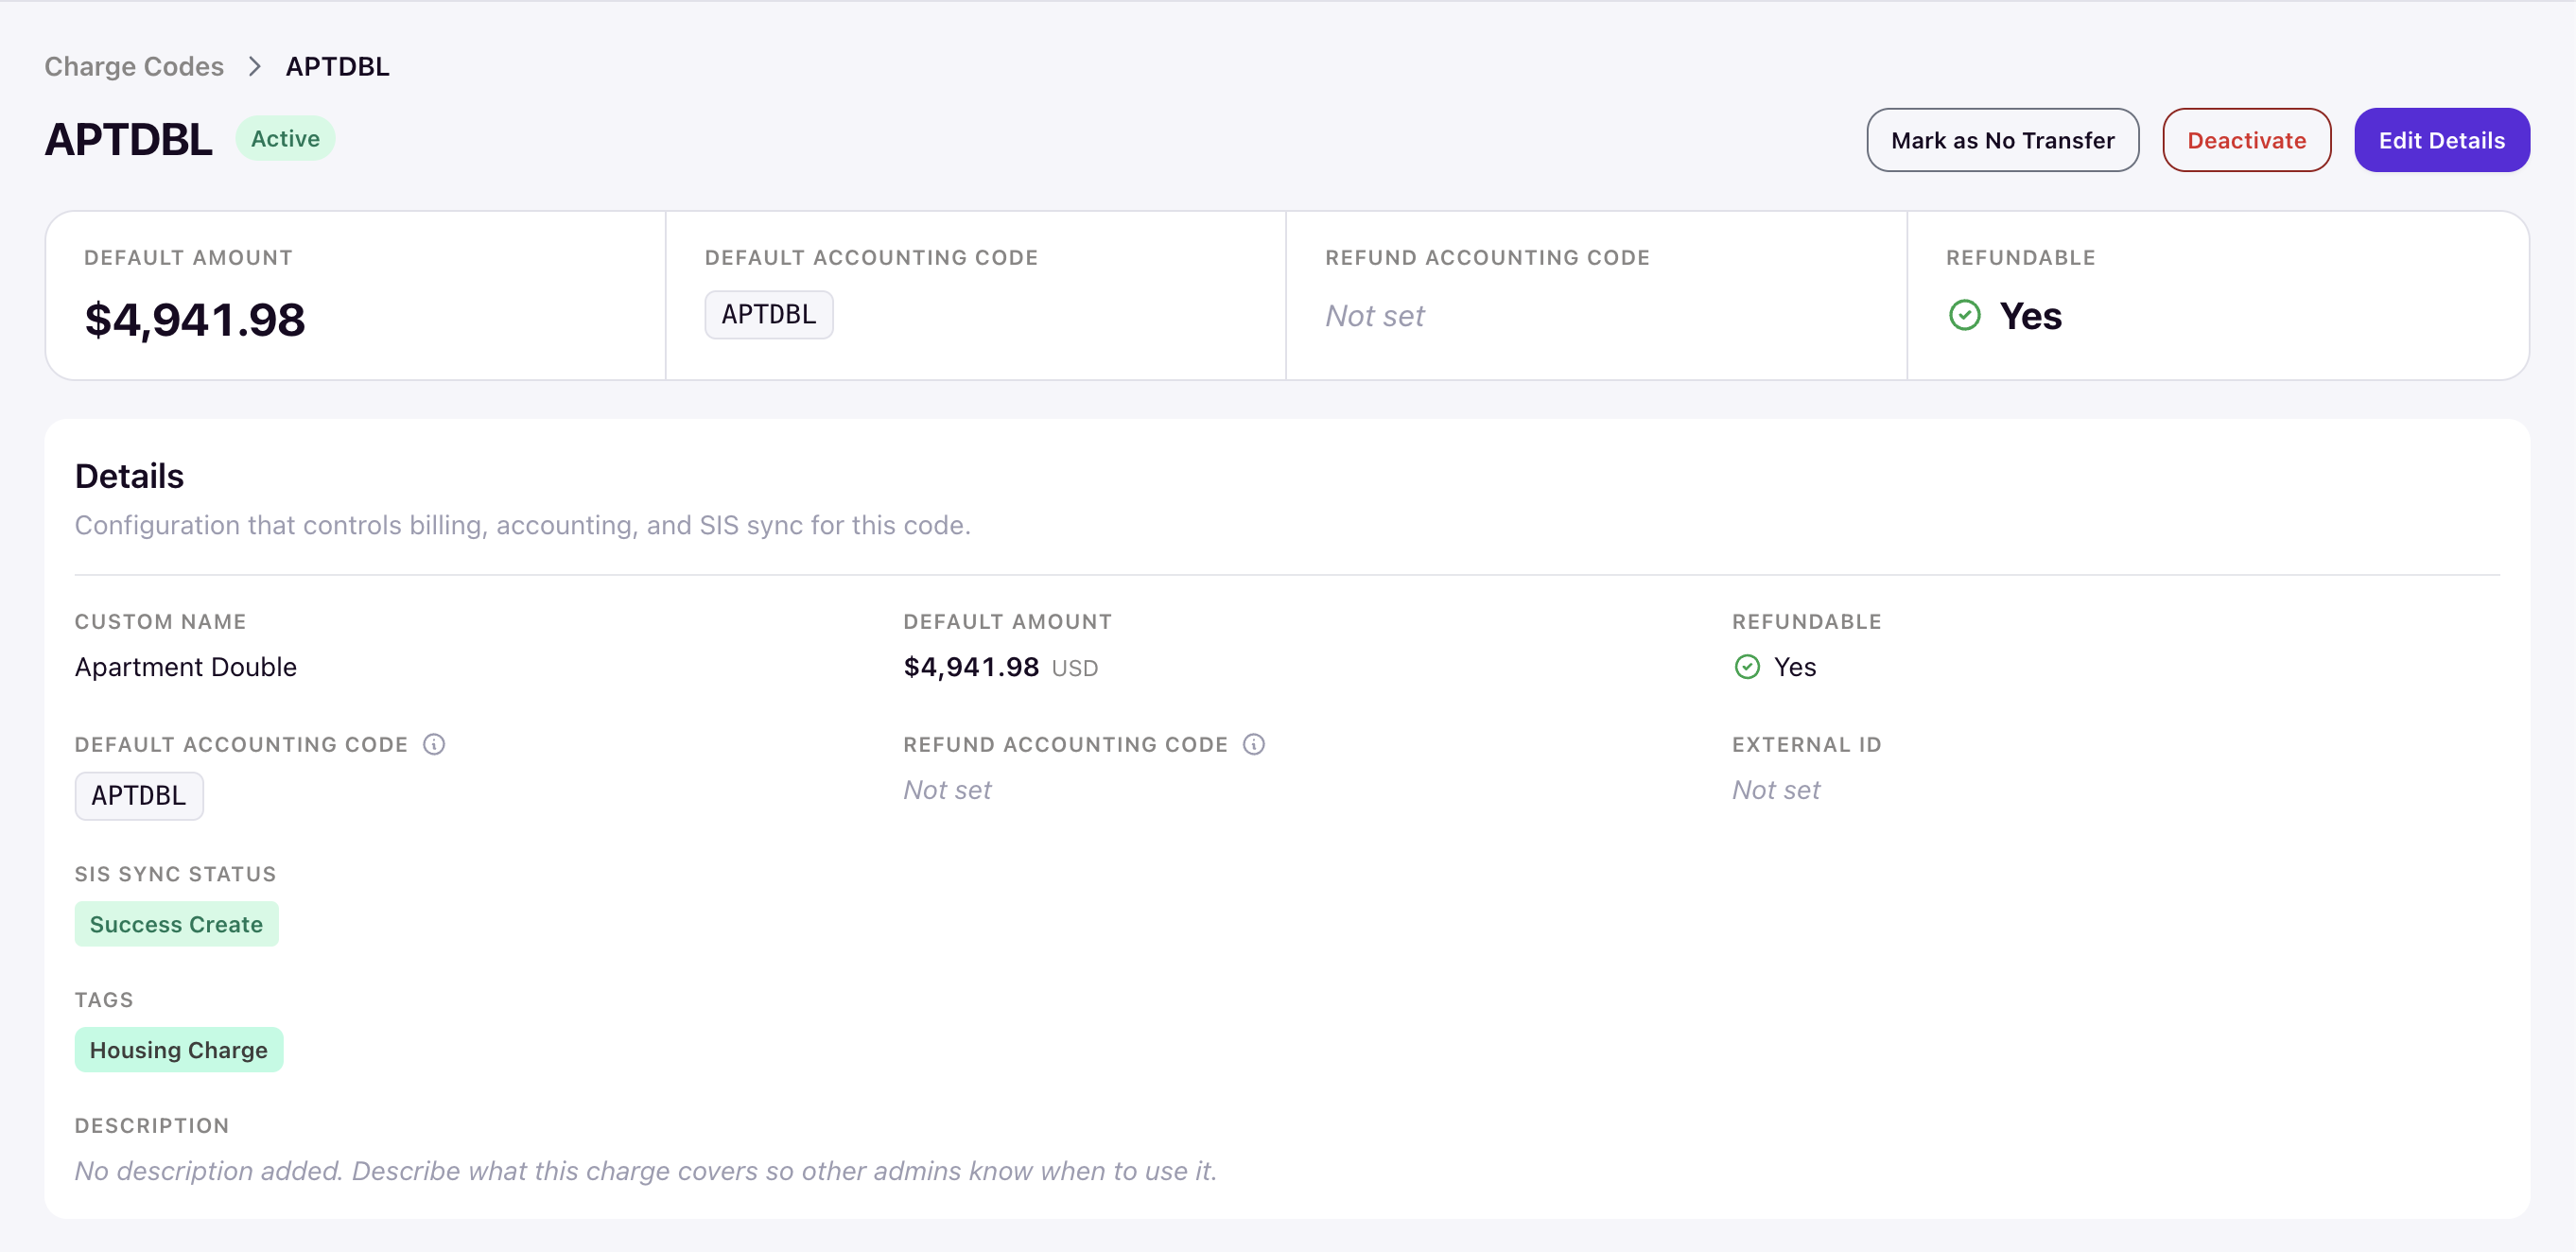Click the APTDBL chip in Details section
Image resolution: width=2576 pixels, height=1252 pixels.
click(139, 796)
